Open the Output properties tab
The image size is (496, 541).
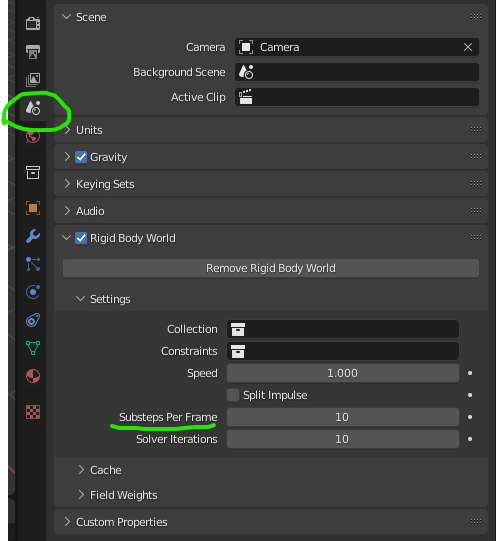click(33, 52)
